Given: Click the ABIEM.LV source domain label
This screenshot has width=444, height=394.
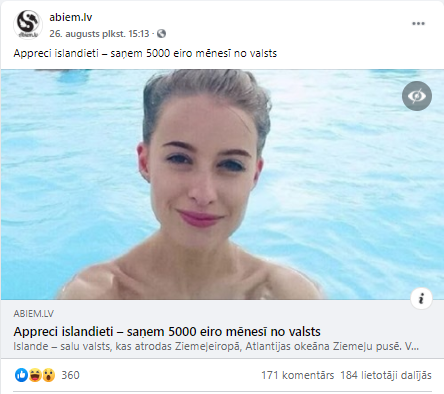Looking at the screenshot, I should (33, 314).
